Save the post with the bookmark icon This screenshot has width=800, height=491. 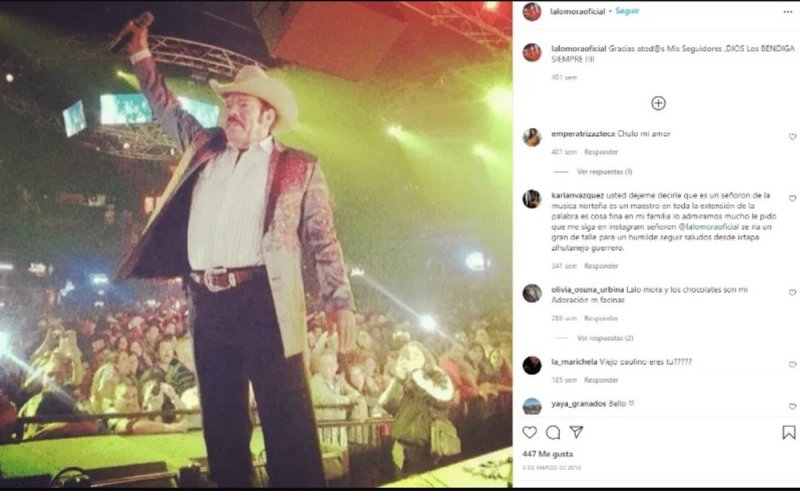789,432
